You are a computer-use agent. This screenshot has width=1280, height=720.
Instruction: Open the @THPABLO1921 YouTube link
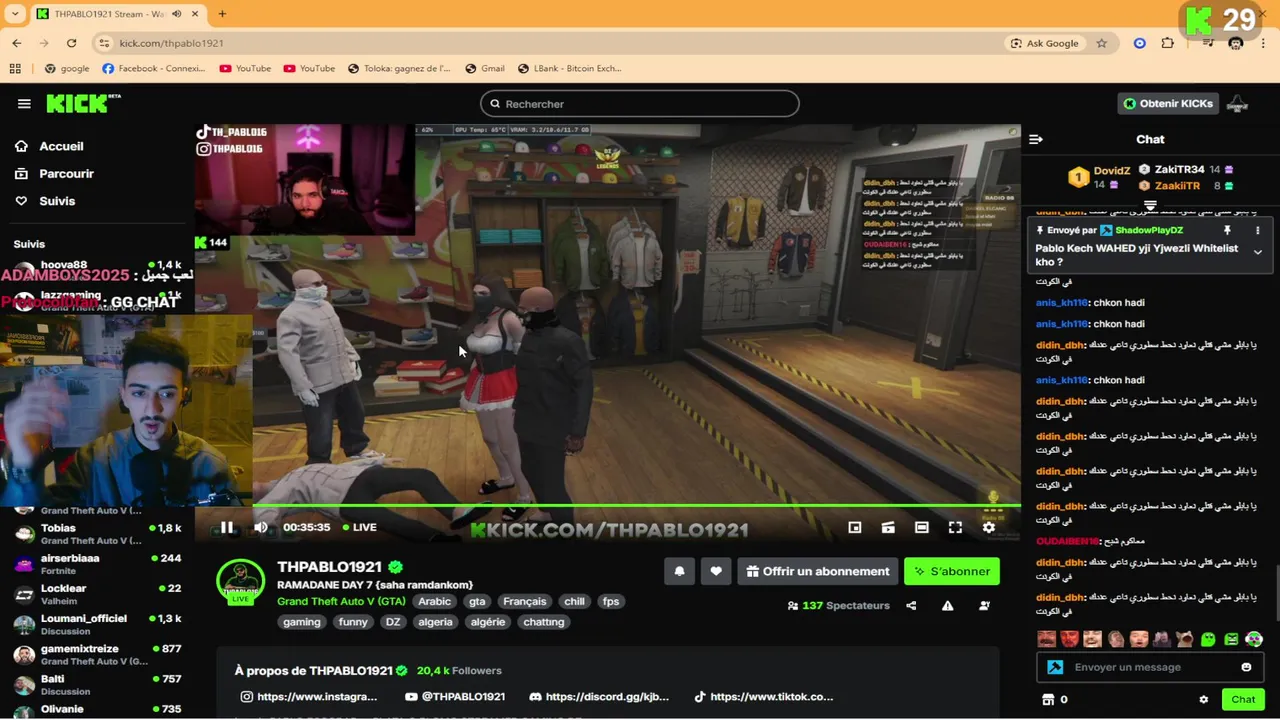click(x=455, y=697)
